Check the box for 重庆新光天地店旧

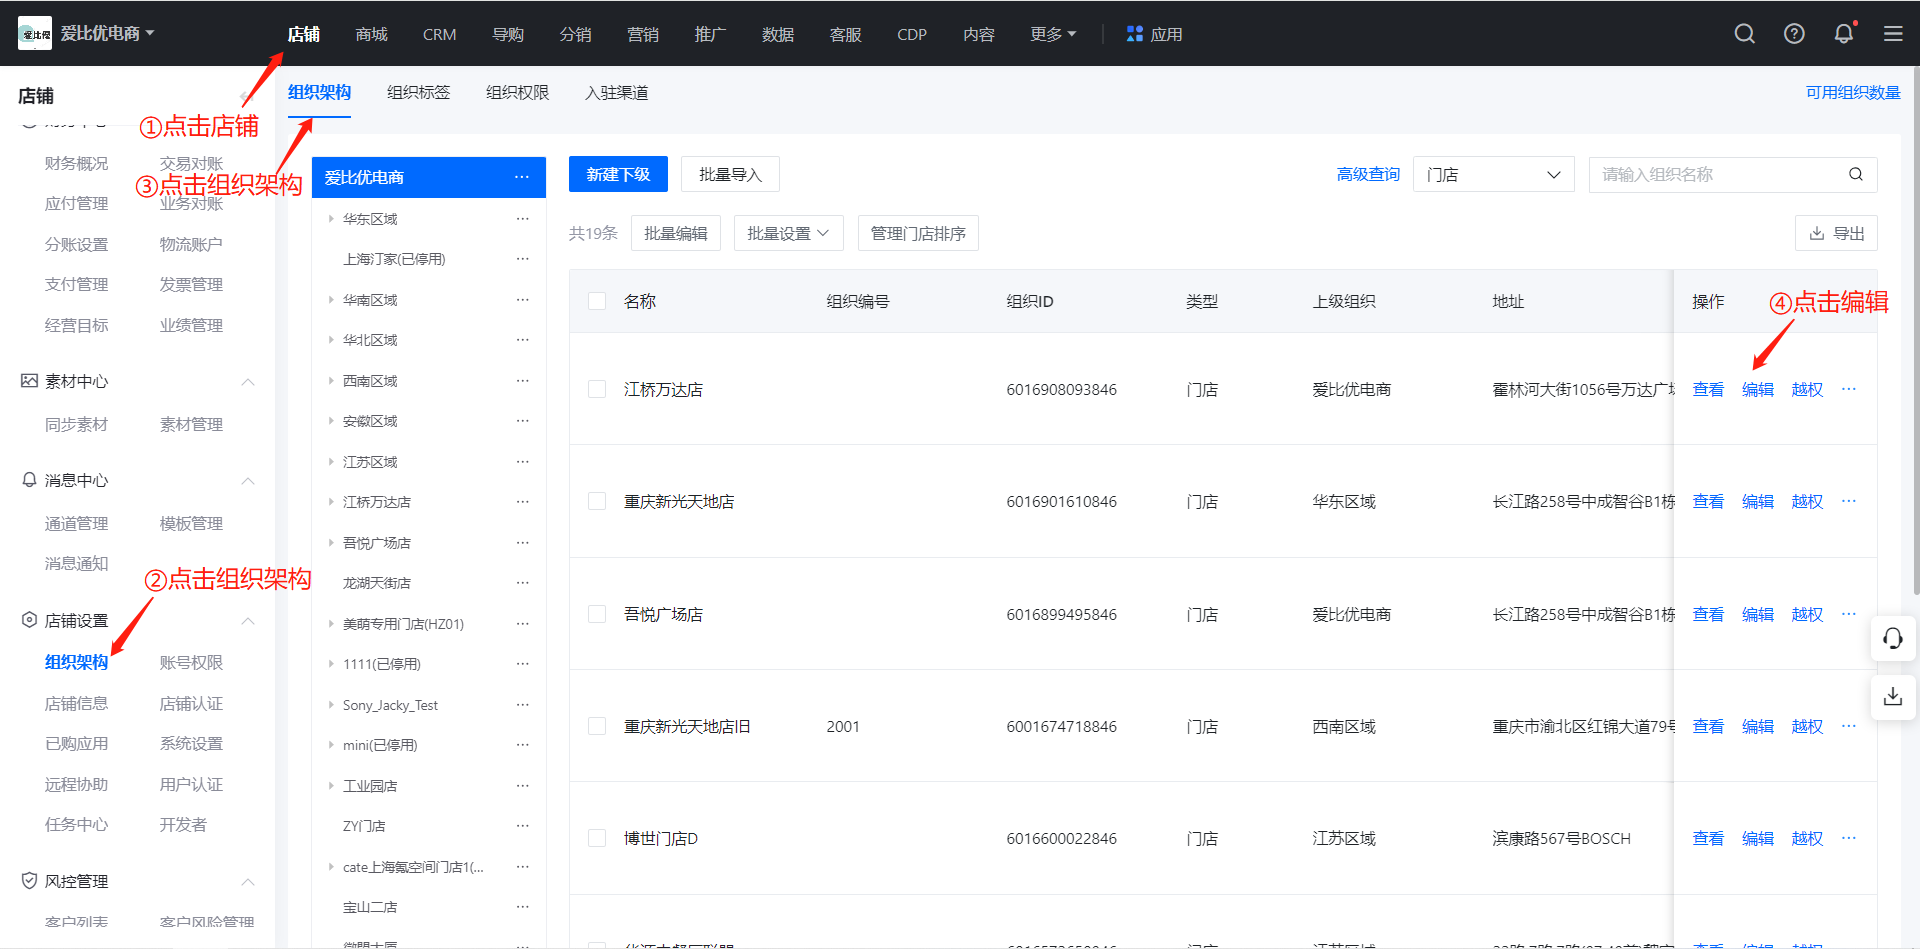(597, 726)
